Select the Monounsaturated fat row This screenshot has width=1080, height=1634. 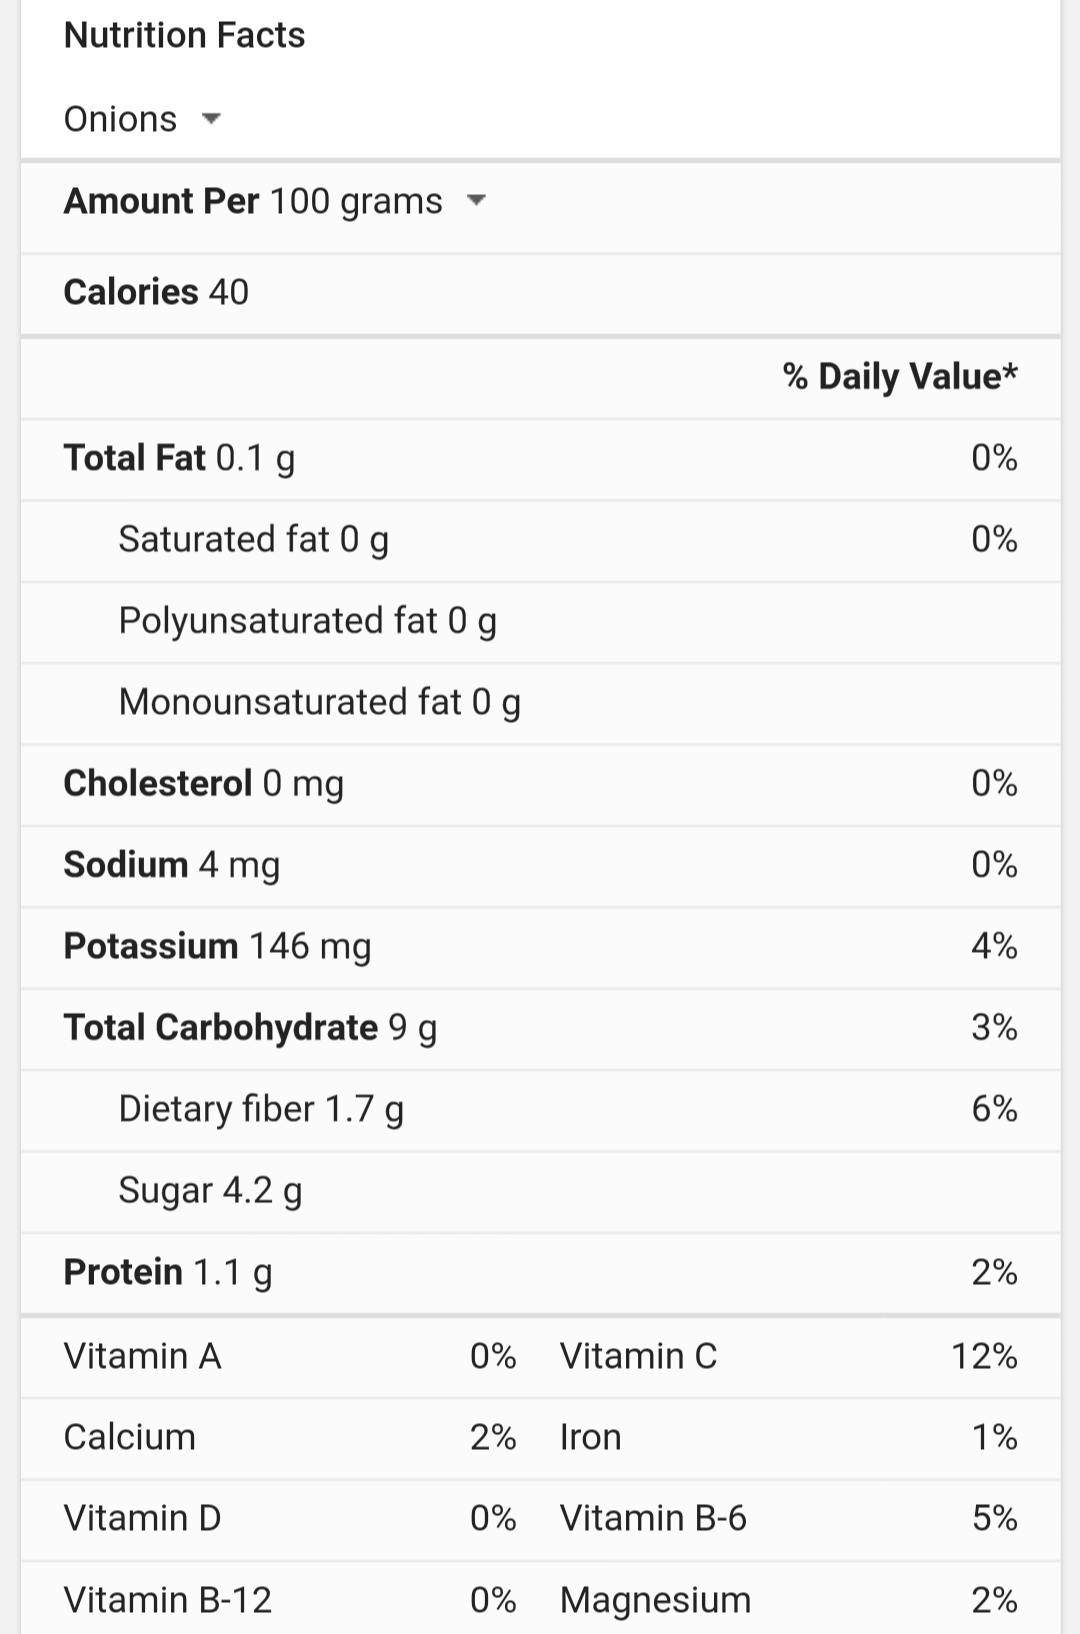[540, 703]
